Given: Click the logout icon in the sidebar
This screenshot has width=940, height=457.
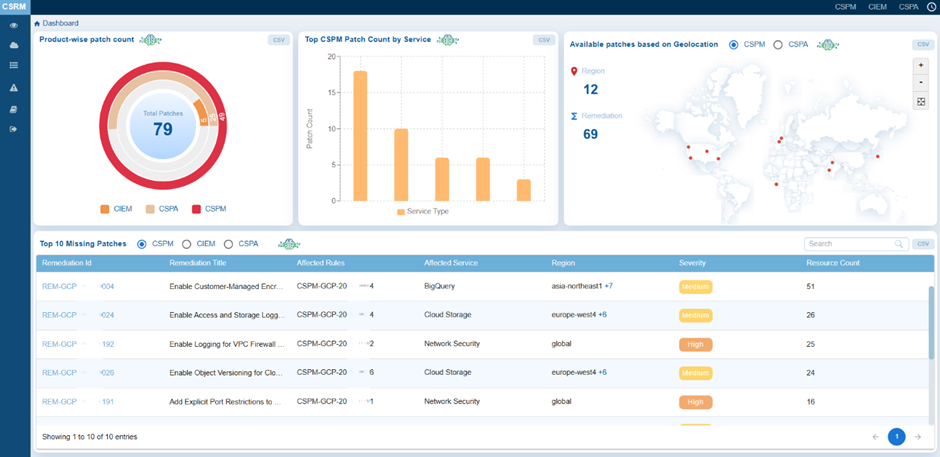Looking at the screenshot, I should (x=14, y=129).
